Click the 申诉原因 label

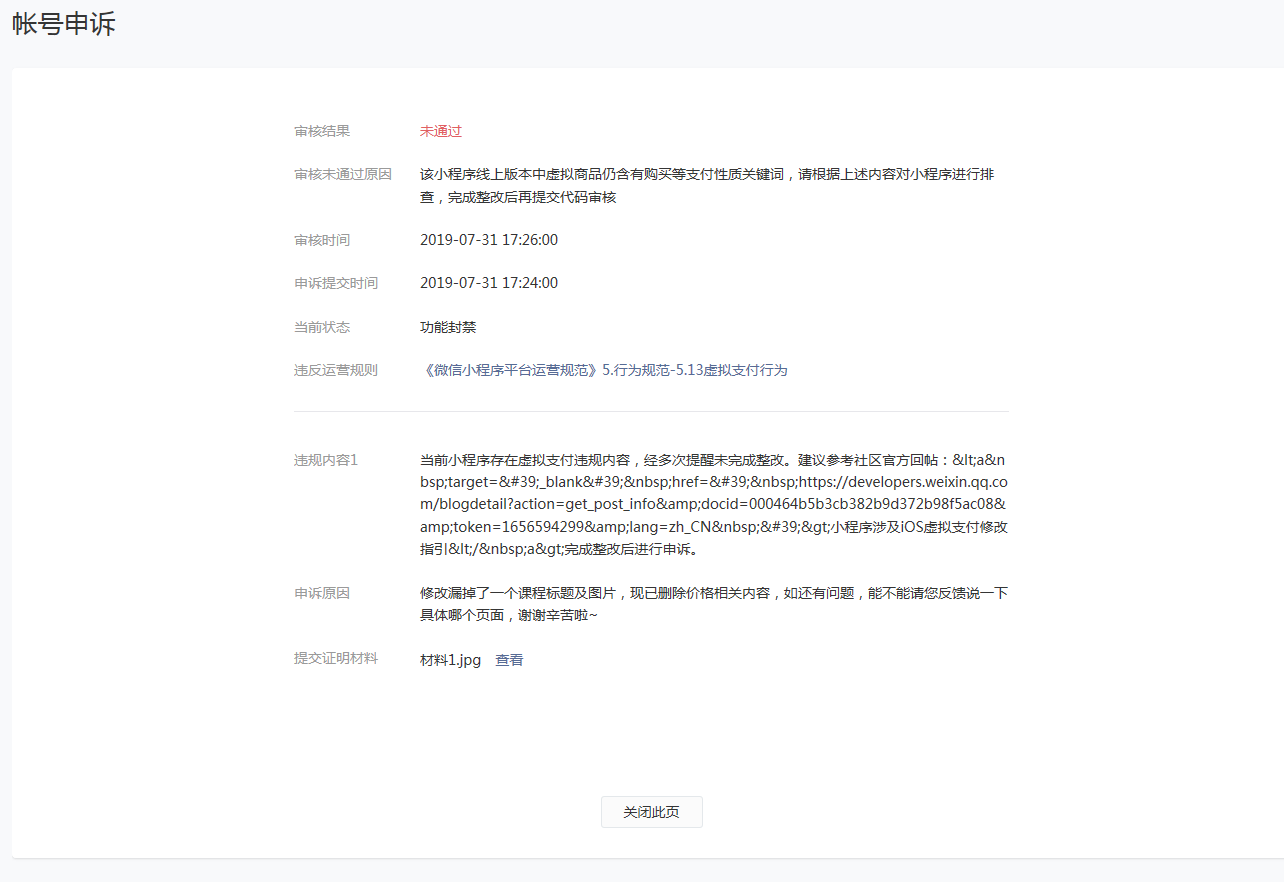[x=322, y=593]
